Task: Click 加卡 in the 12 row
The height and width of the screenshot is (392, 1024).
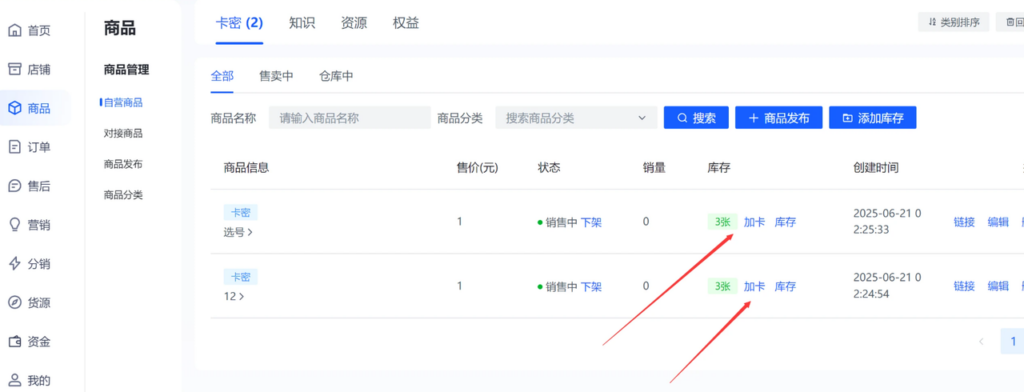Action: (754, 286)
